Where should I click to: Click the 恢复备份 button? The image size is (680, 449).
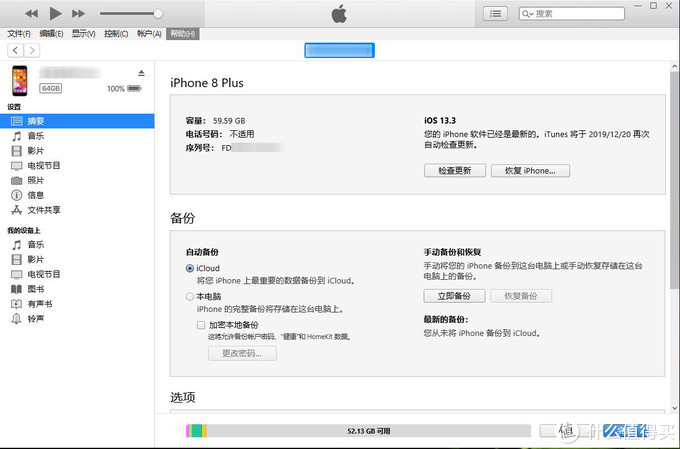click(x=521, y=296)
